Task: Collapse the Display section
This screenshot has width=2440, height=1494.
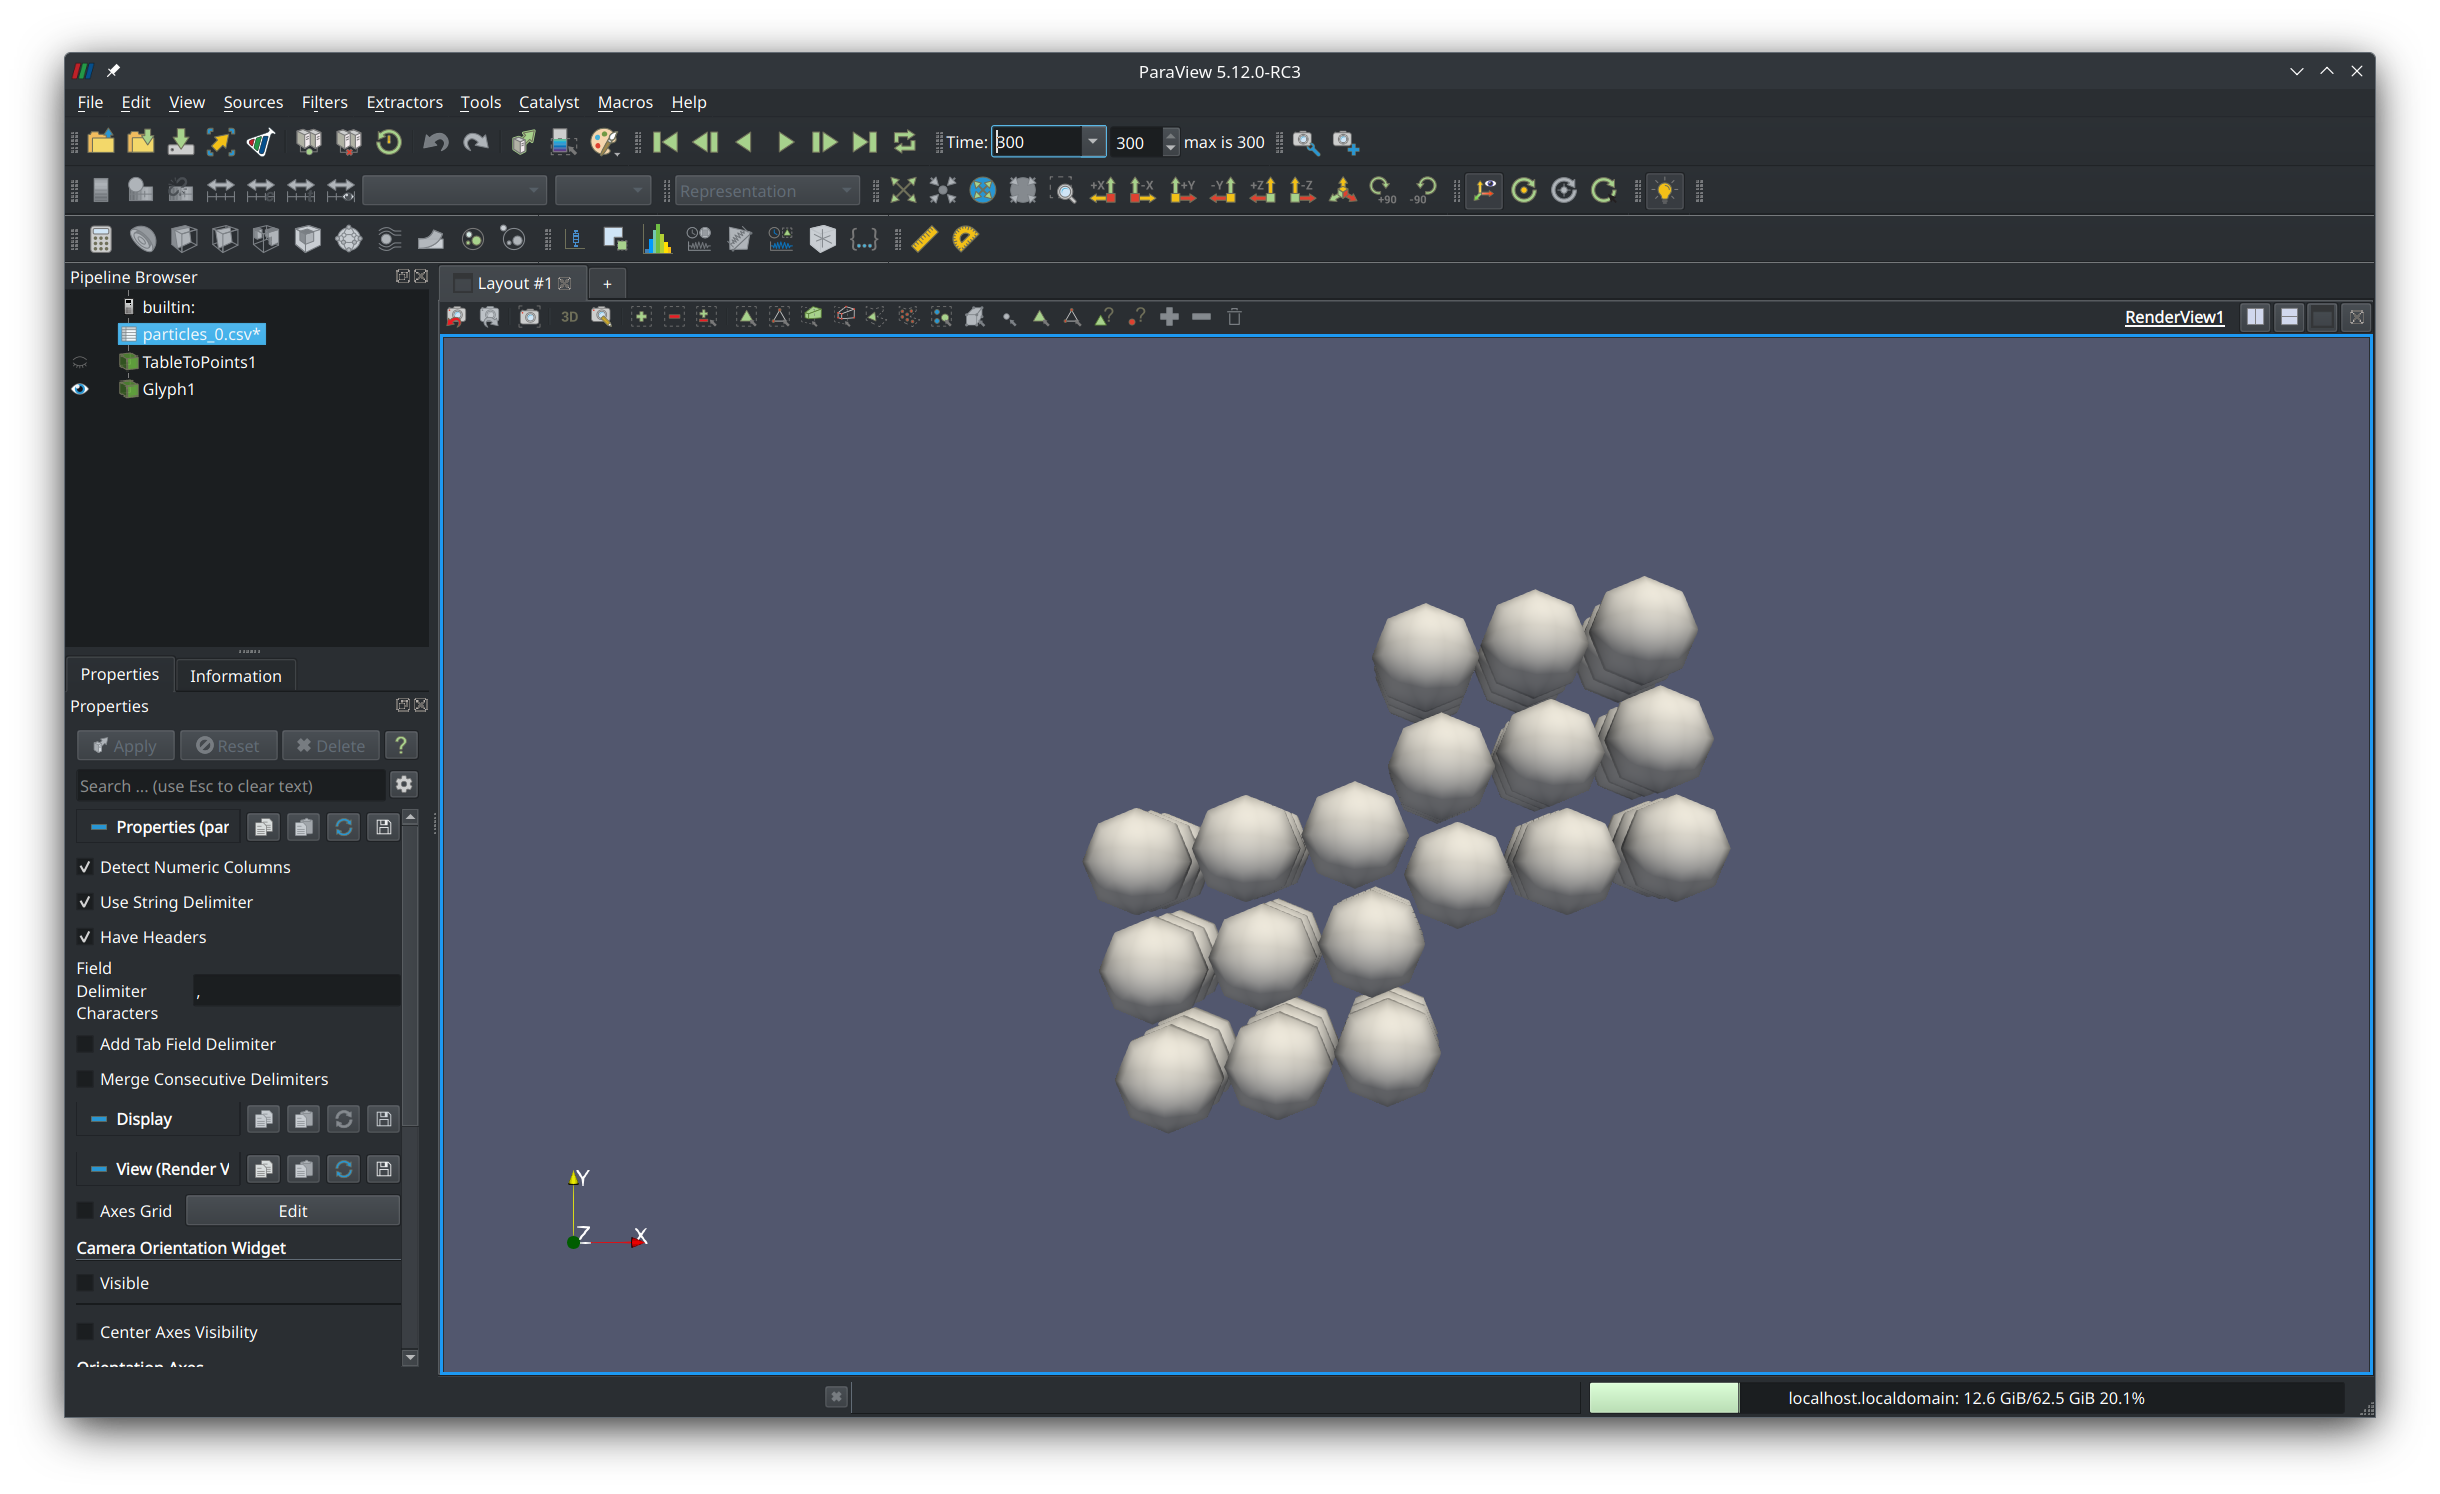Action: (x=98, y=1119)
